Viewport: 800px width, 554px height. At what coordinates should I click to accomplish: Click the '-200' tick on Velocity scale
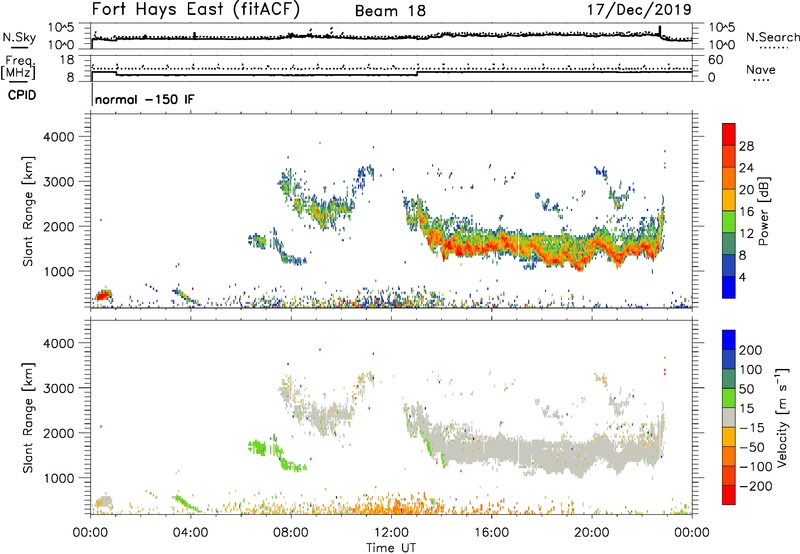point(755,486)
